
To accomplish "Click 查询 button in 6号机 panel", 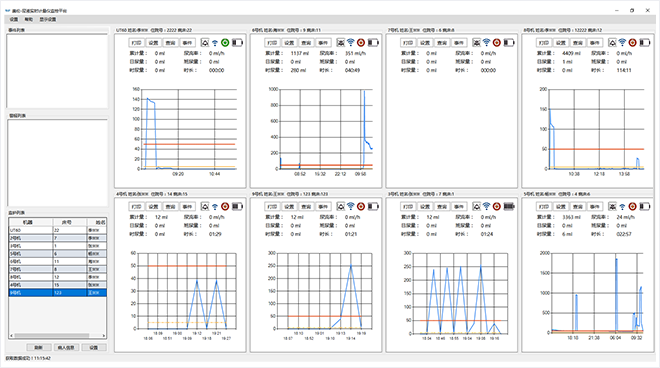I will pos(306,43).
